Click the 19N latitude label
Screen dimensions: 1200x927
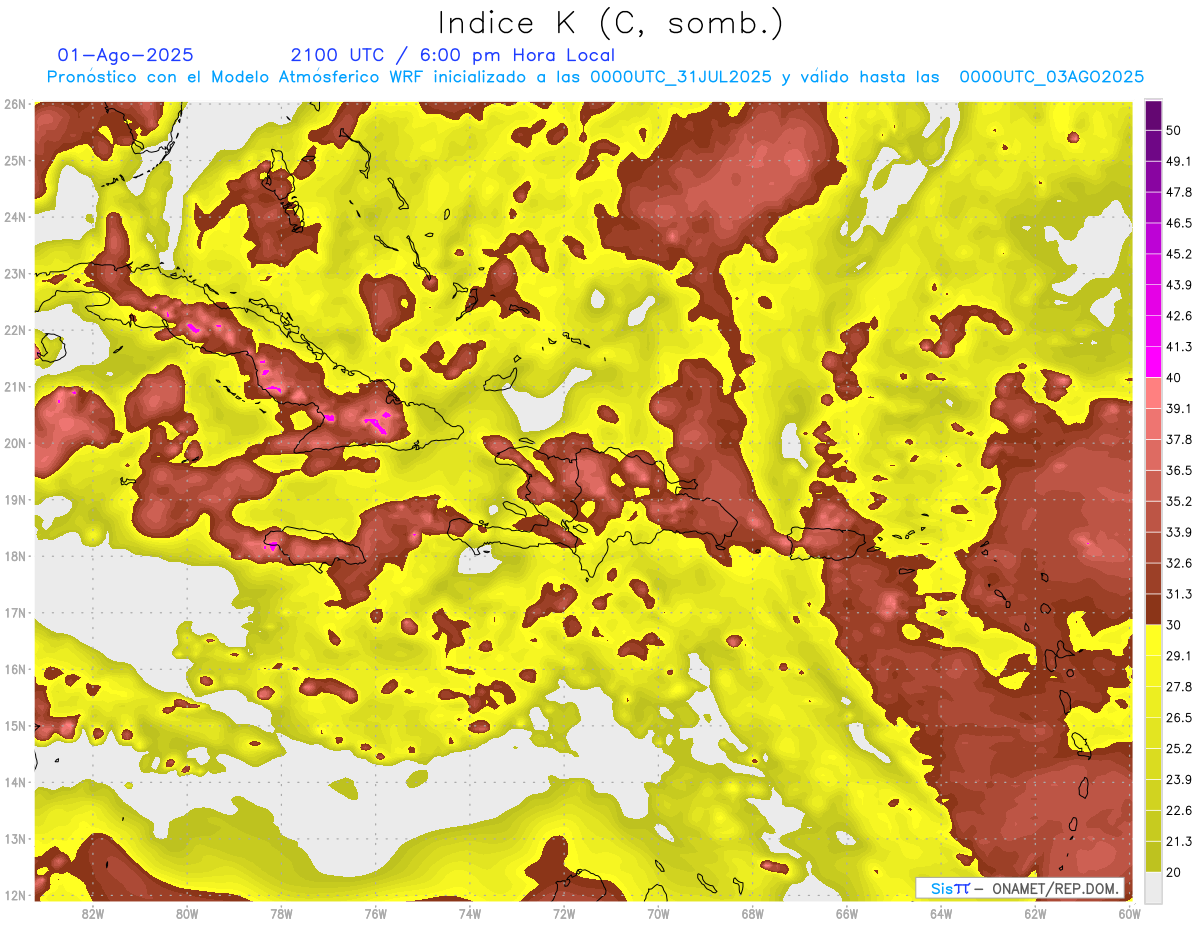click(14, 499)
